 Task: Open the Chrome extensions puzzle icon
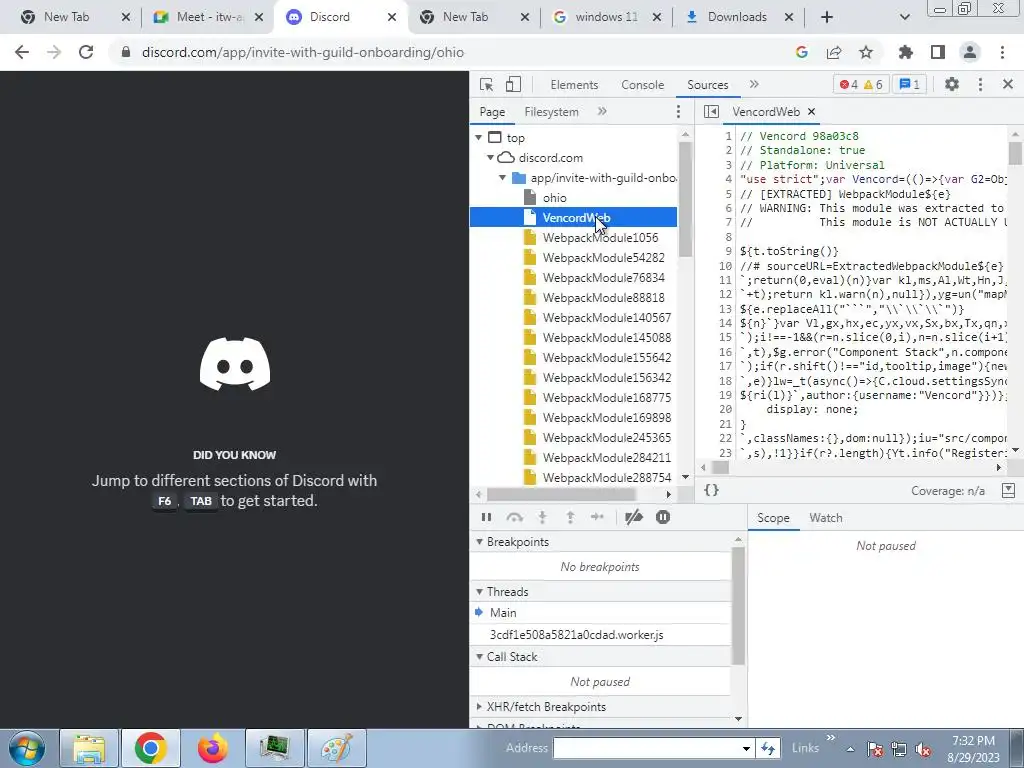(906, 52)
